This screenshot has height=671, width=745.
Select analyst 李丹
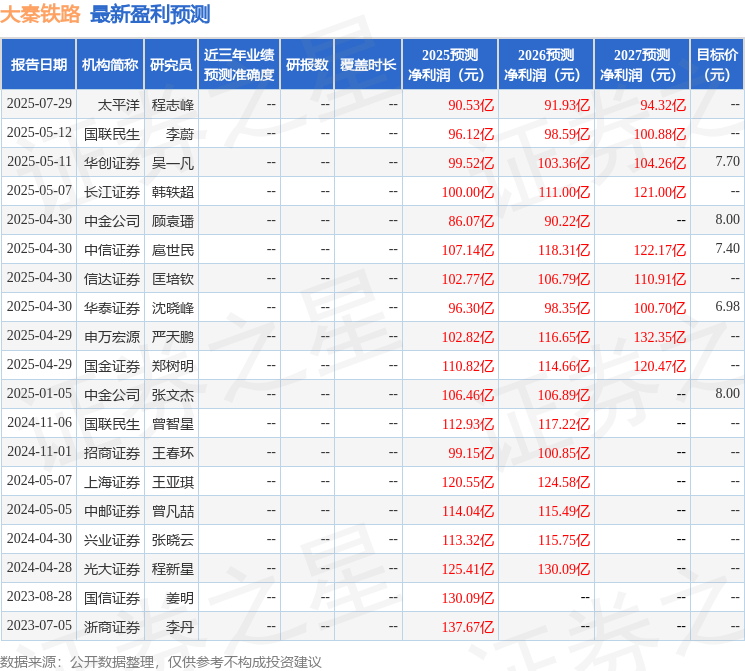(180, 627)
